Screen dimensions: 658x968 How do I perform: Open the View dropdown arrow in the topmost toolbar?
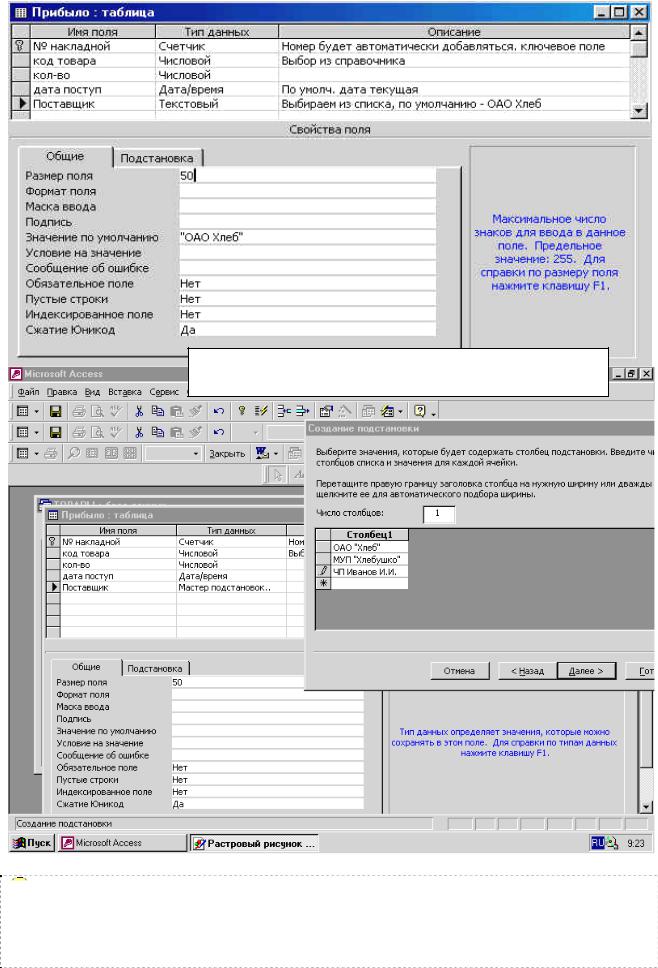(36, 411)
